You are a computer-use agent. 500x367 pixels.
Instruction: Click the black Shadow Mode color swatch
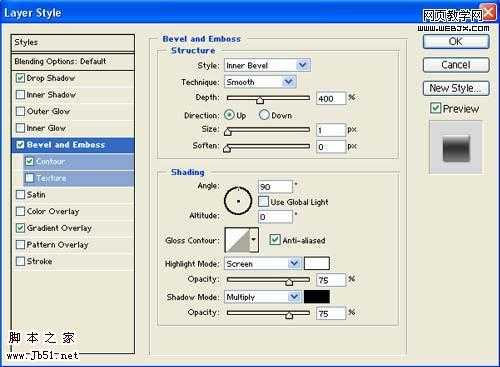(317, 297)
